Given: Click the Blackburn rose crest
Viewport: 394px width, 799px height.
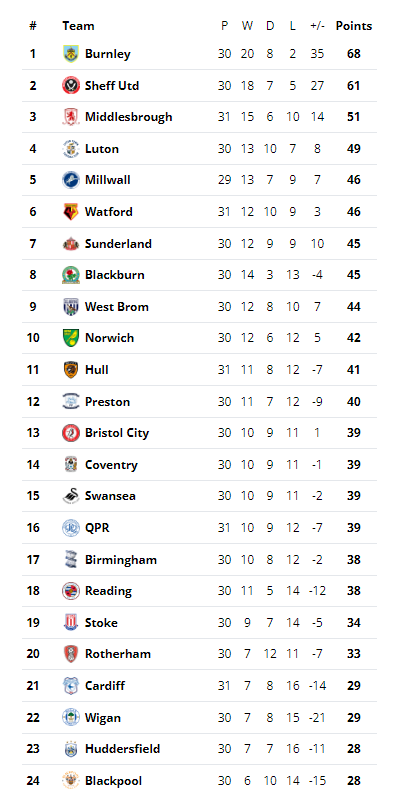Looking at the screenshot, I should 71,275.
